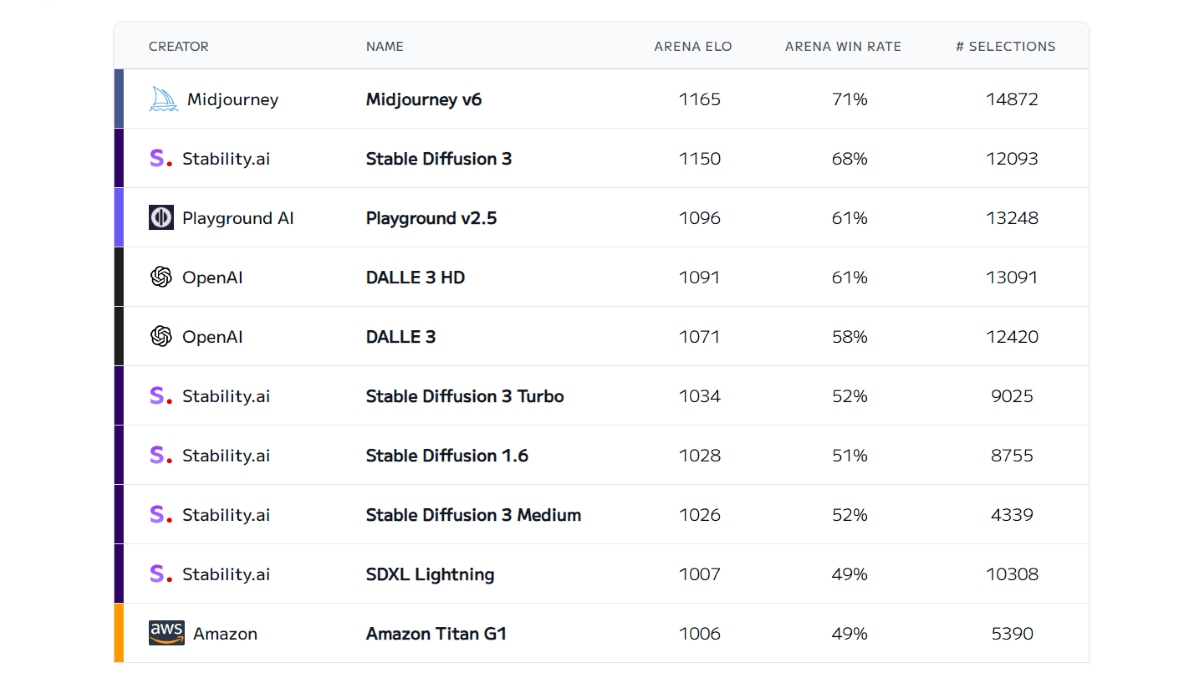Viewport: 1200px width, 674px height.
Task: Click the Stability.ai logo beside Stable Diffusion 3
Action: [x=160, y=158]
